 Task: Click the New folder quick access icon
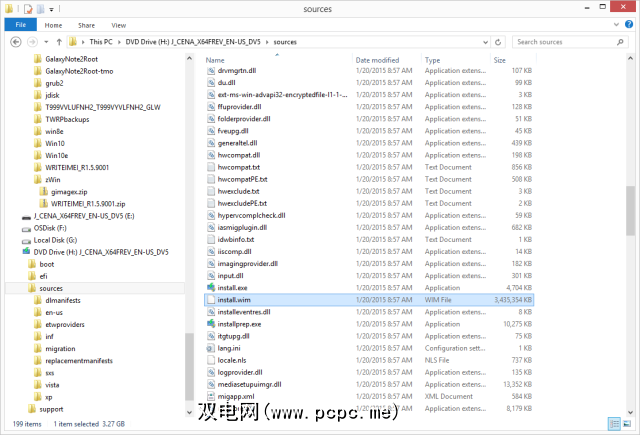pyautogui.click(x=40, y=9)
